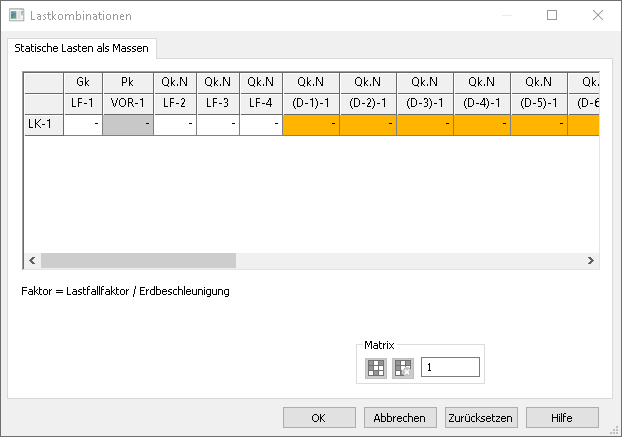Click the Matrix fill grid icon
The height and width of the screenshot is (437, 622).
(376, 368)
